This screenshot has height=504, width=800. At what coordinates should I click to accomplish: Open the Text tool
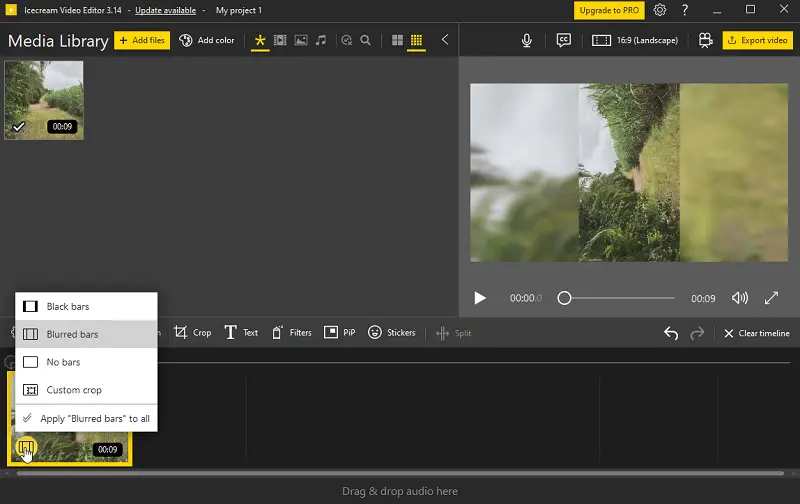(x=241, y=333)
